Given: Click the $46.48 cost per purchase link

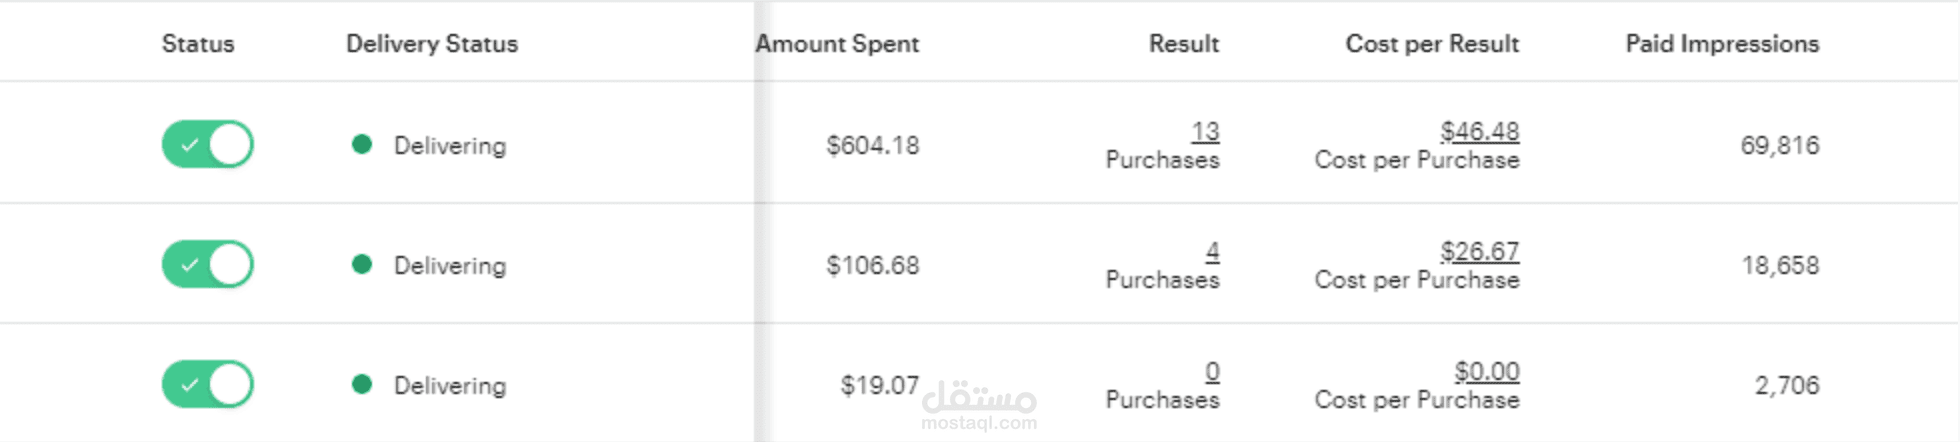Looking at the screenshot, I should tap(1479, 132).
